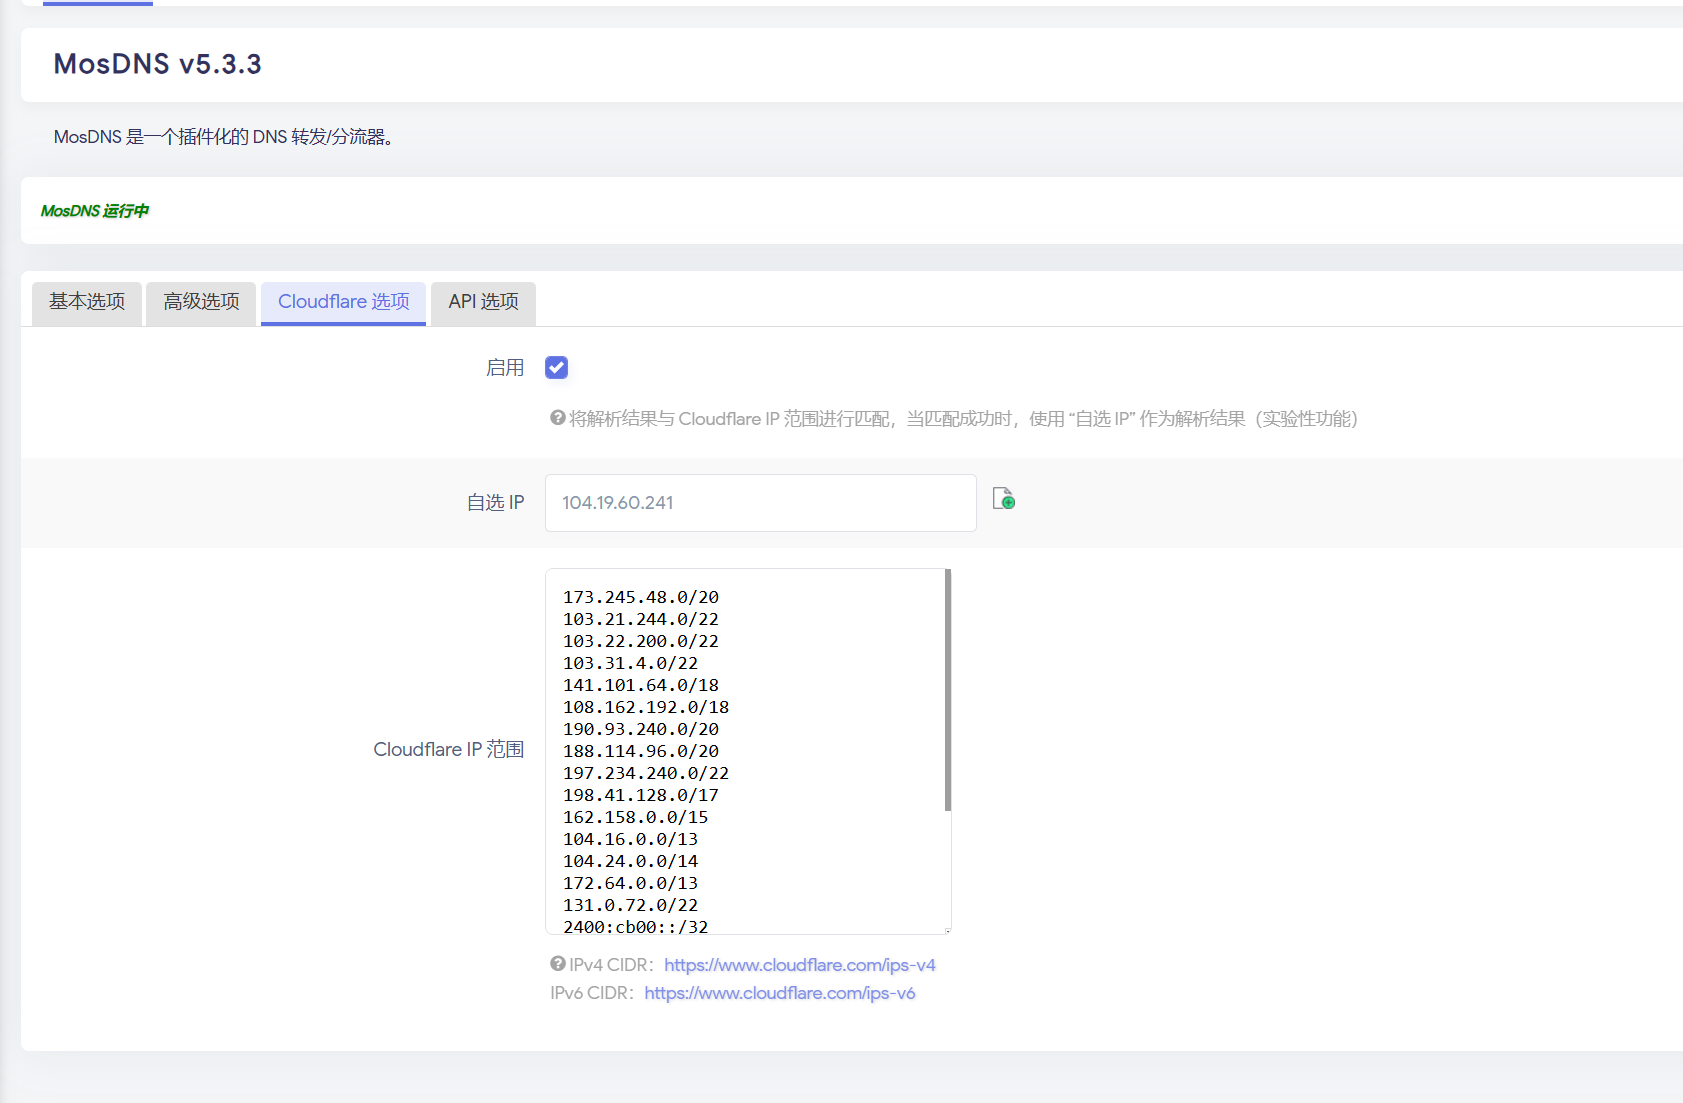Switch to the 基本选项 tab
The width and height of the screenshot is (1683, 1103).
pyautogui.click(x=87, y=302)
